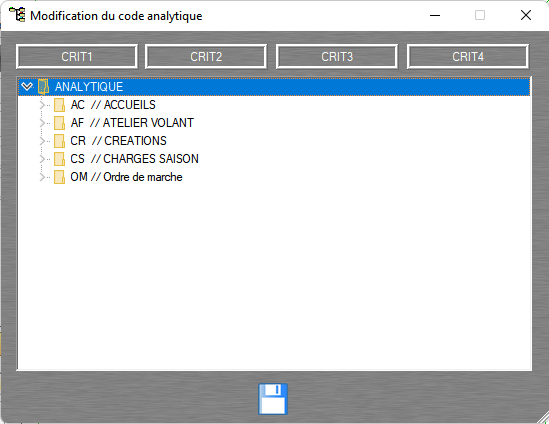Click the CRIT3 button

tap(337, 56)
